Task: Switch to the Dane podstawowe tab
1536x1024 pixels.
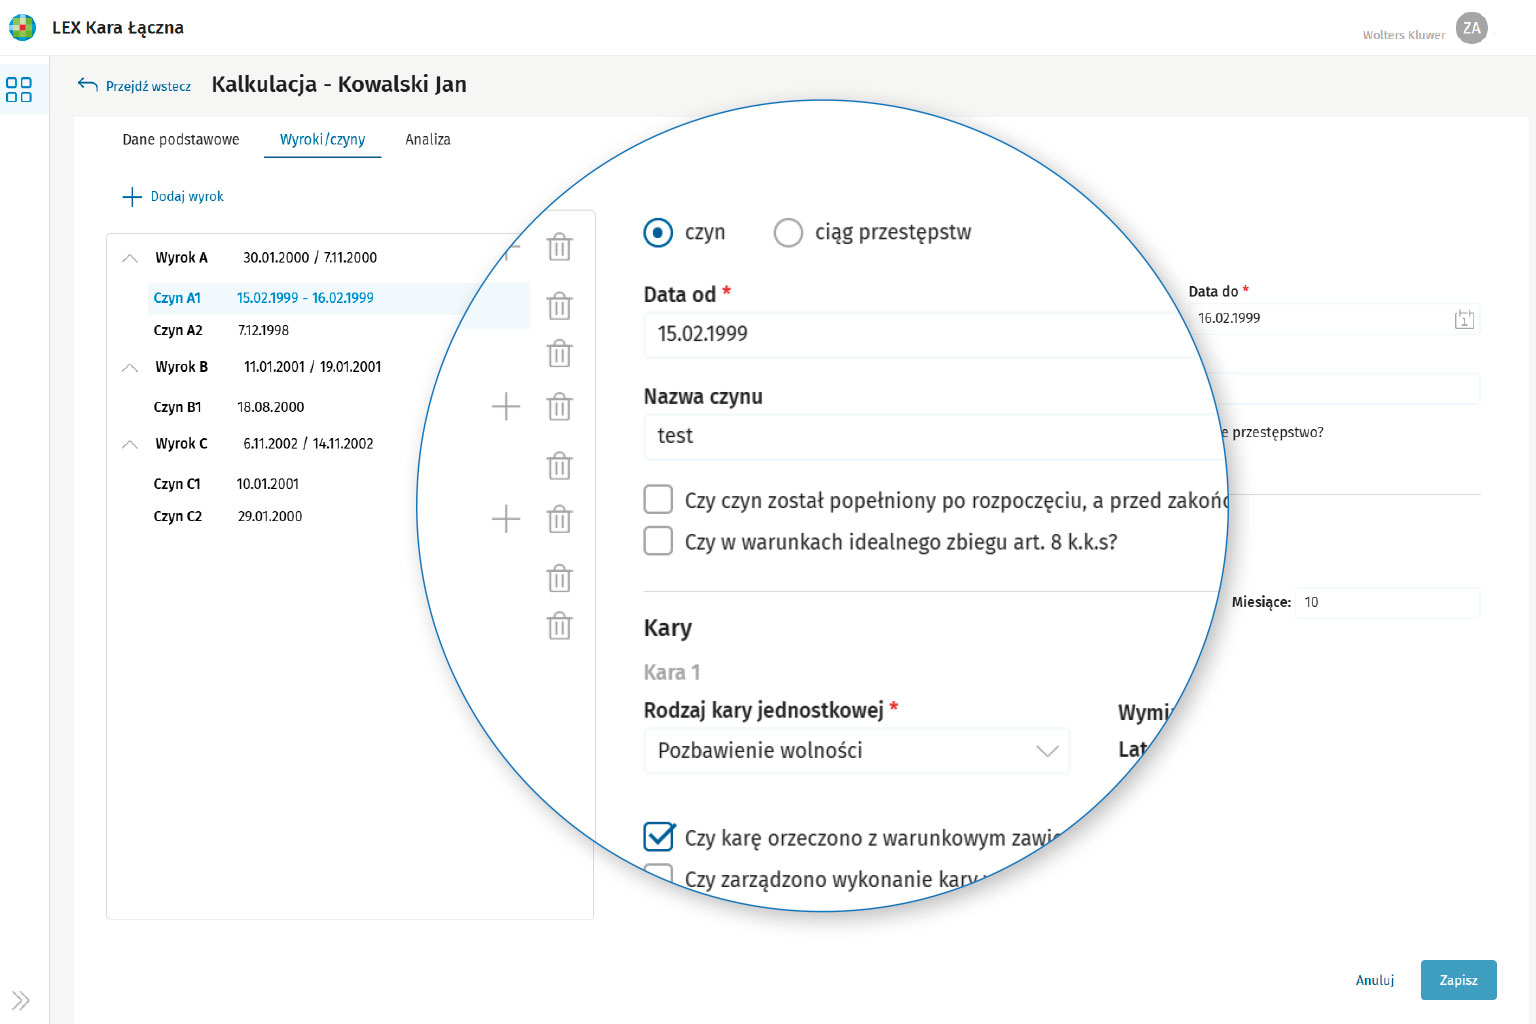Action: 181,140
